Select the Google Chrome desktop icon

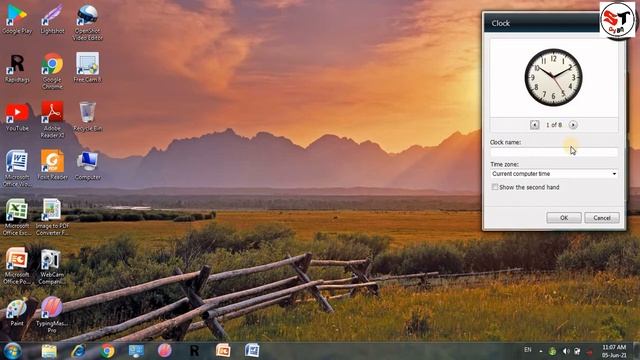[52, 71]
